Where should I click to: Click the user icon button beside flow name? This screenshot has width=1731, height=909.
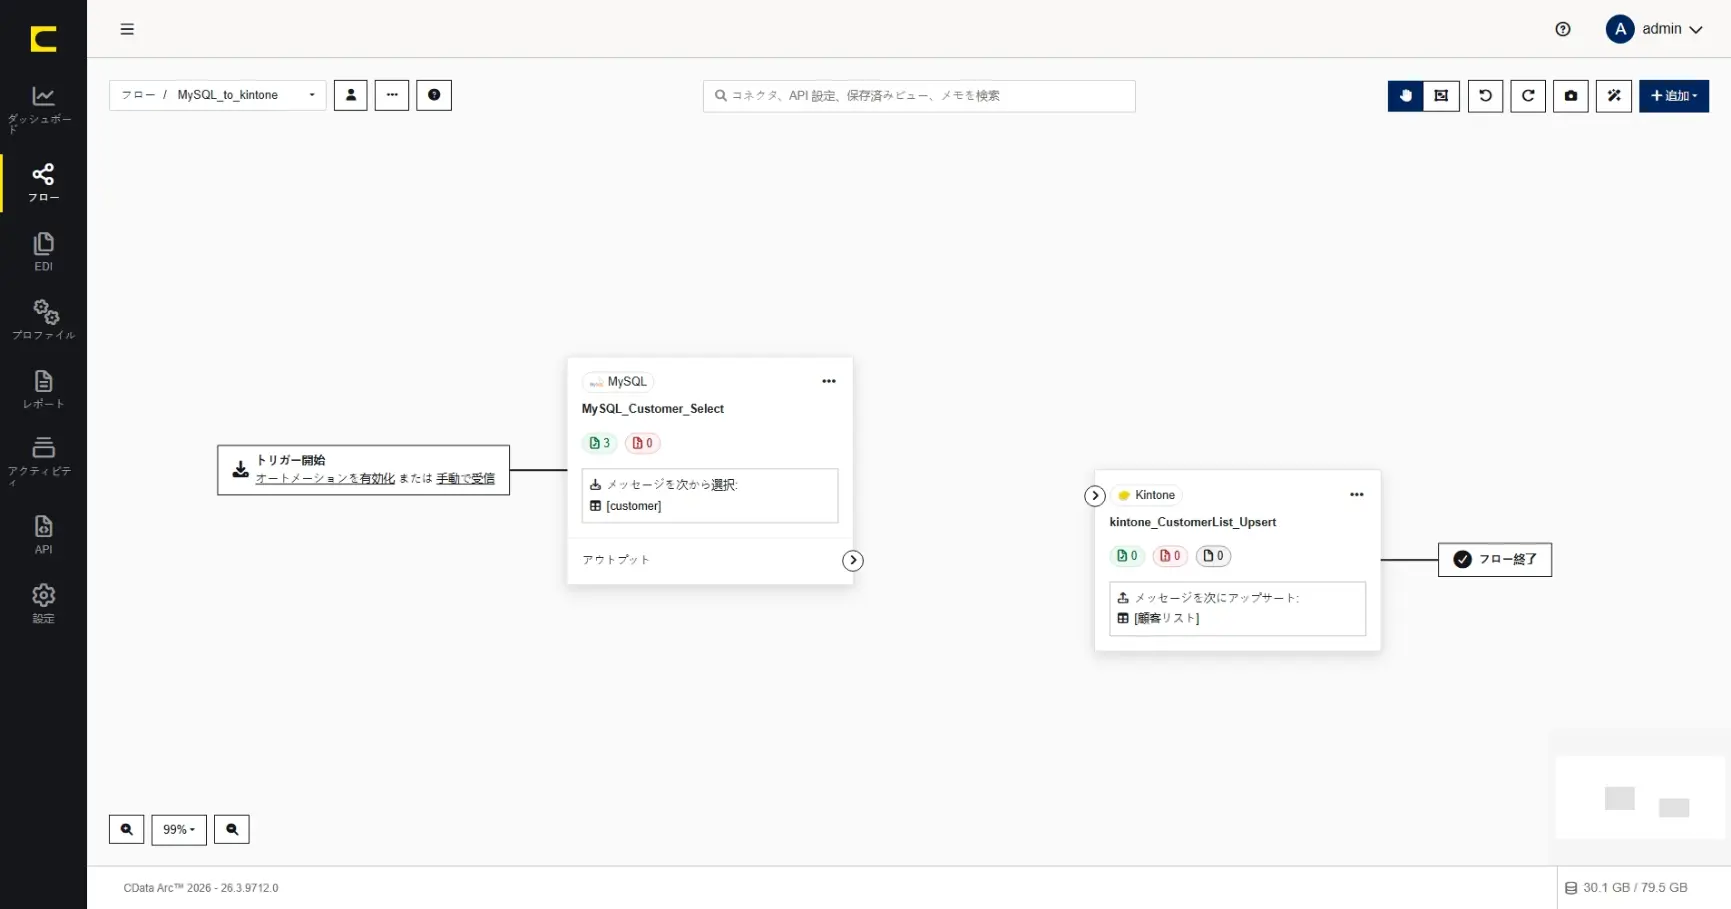[x=351, y=95]
